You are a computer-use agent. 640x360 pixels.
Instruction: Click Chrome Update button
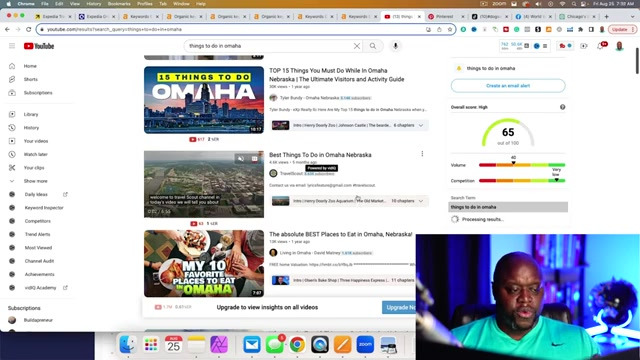[x=619, y=29]
